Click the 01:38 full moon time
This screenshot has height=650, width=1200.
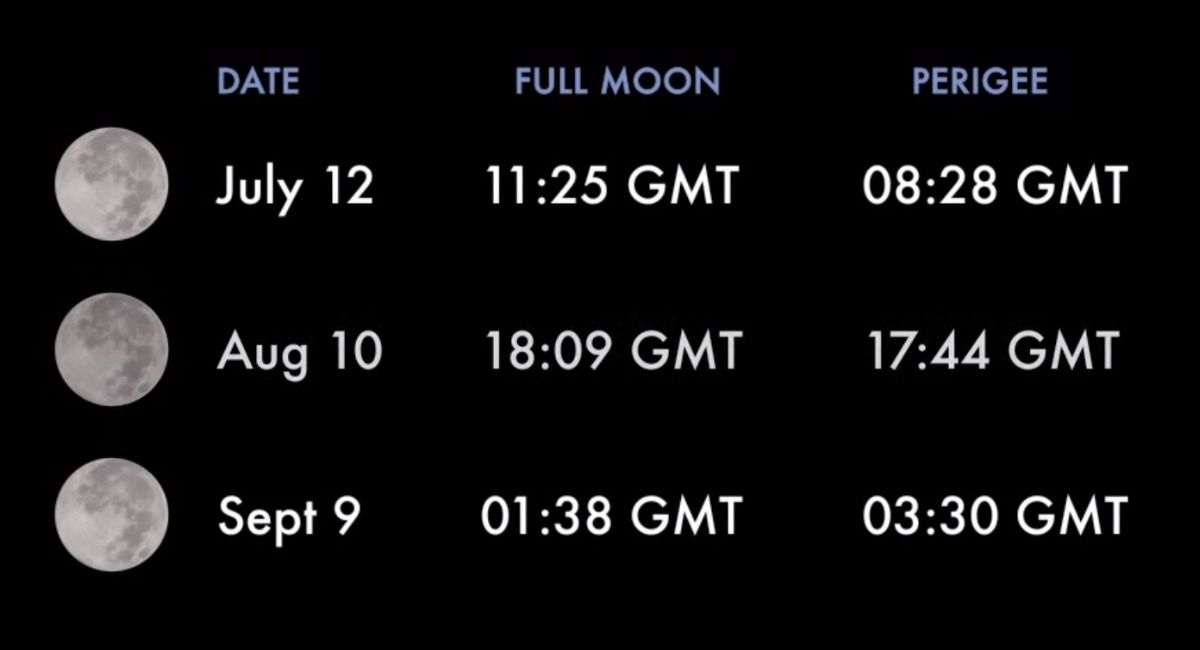pos(547,516)
